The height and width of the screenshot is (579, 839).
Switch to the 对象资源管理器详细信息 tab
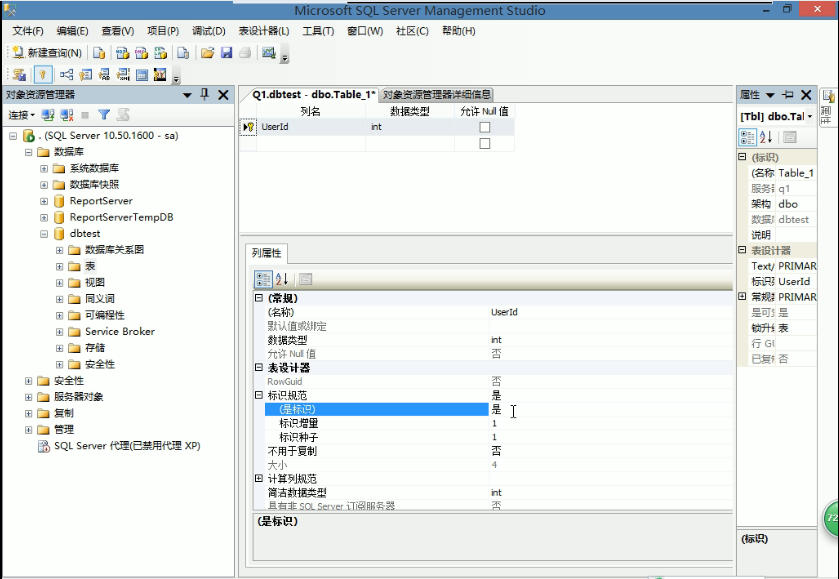tap(437, 95)
